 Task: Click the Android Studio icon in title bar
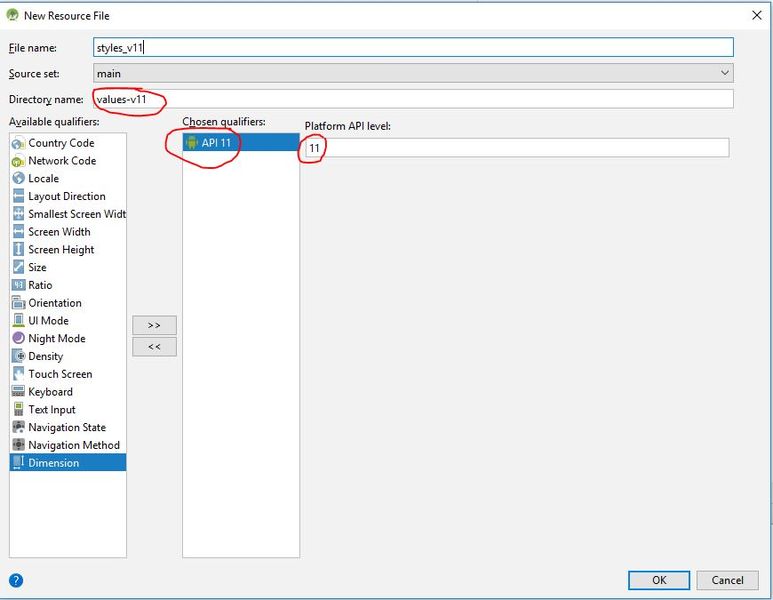click(12, 15)
